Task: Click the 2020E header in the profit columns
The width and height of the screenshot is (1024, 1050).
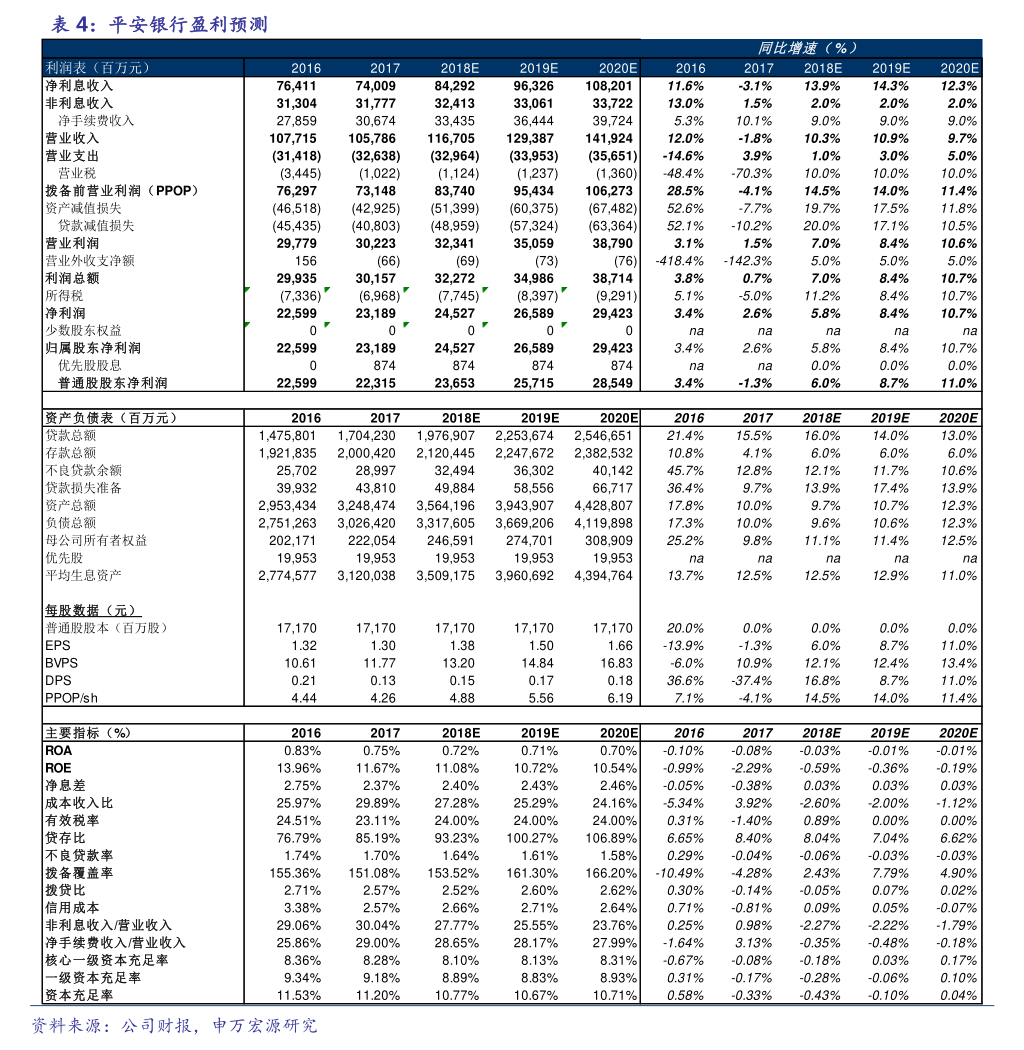Action: (618, 68)
